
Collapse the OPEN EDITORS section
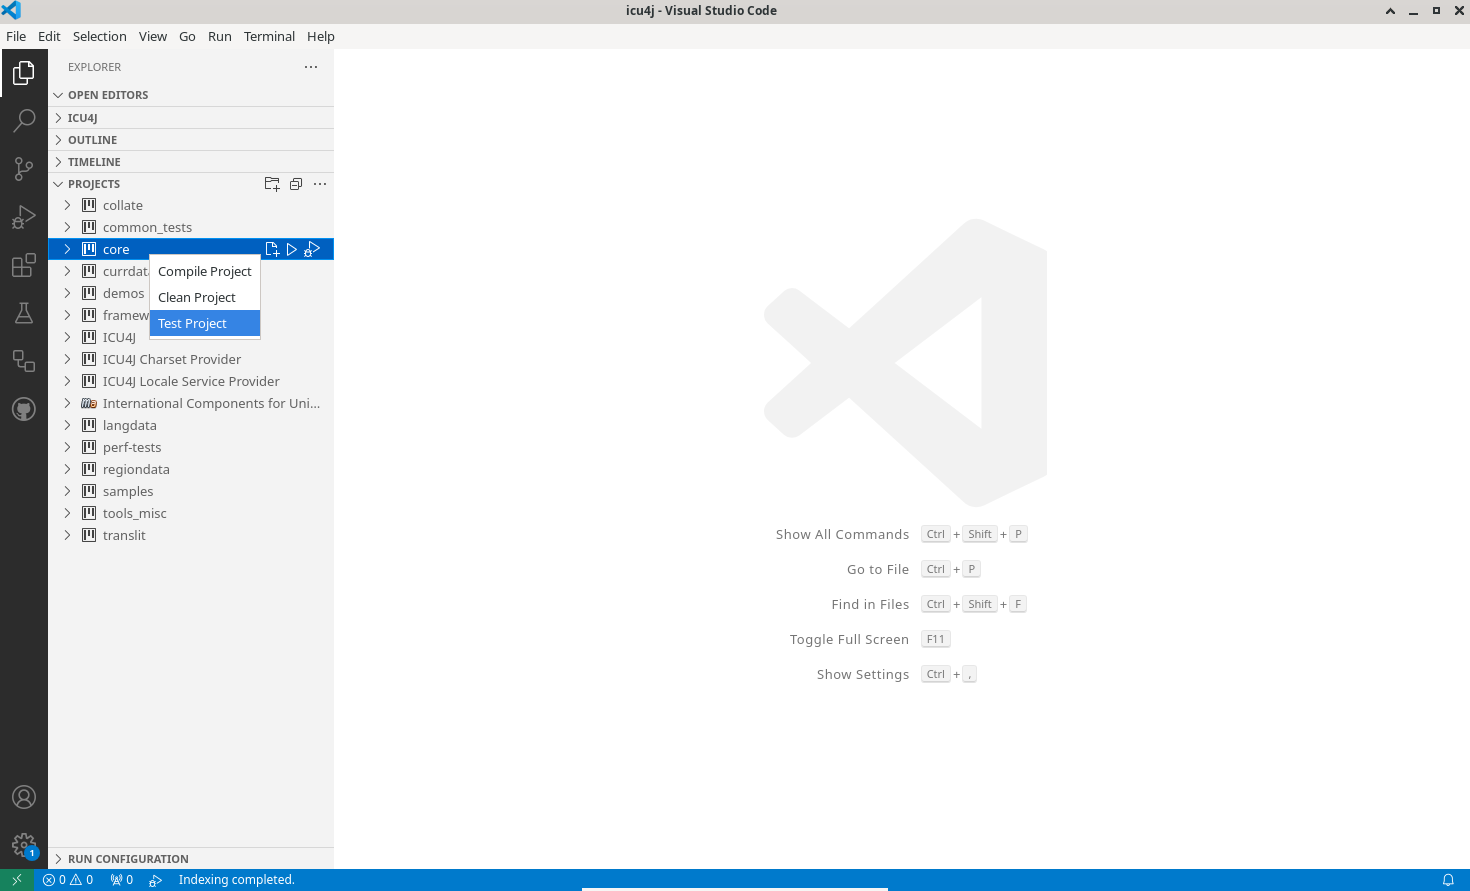[x=107, y=95]
